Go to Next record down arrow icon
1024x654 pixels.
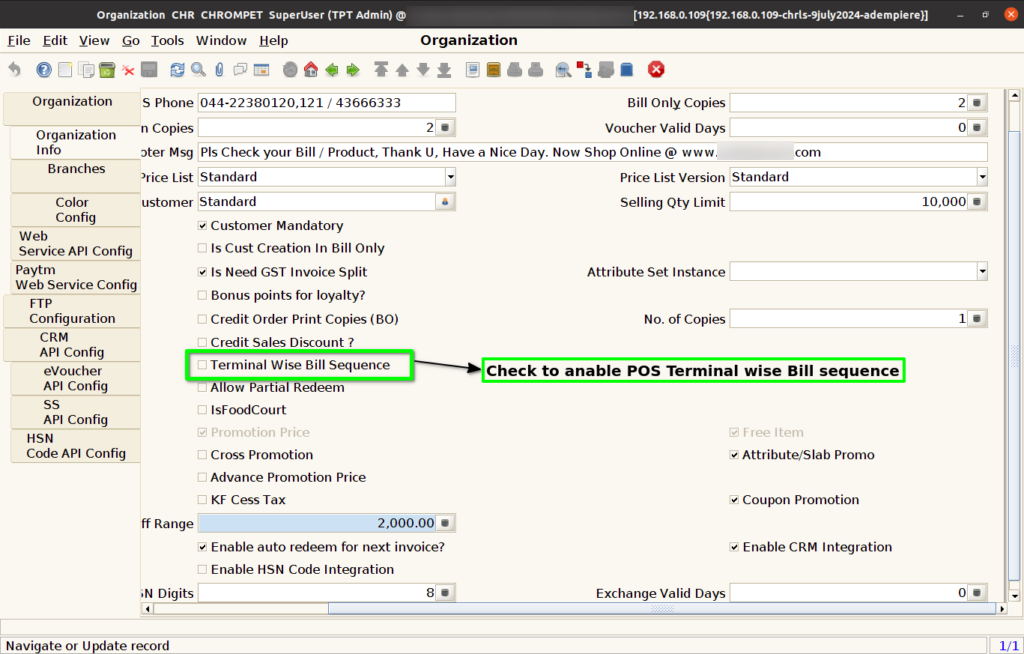coord(423,69)
